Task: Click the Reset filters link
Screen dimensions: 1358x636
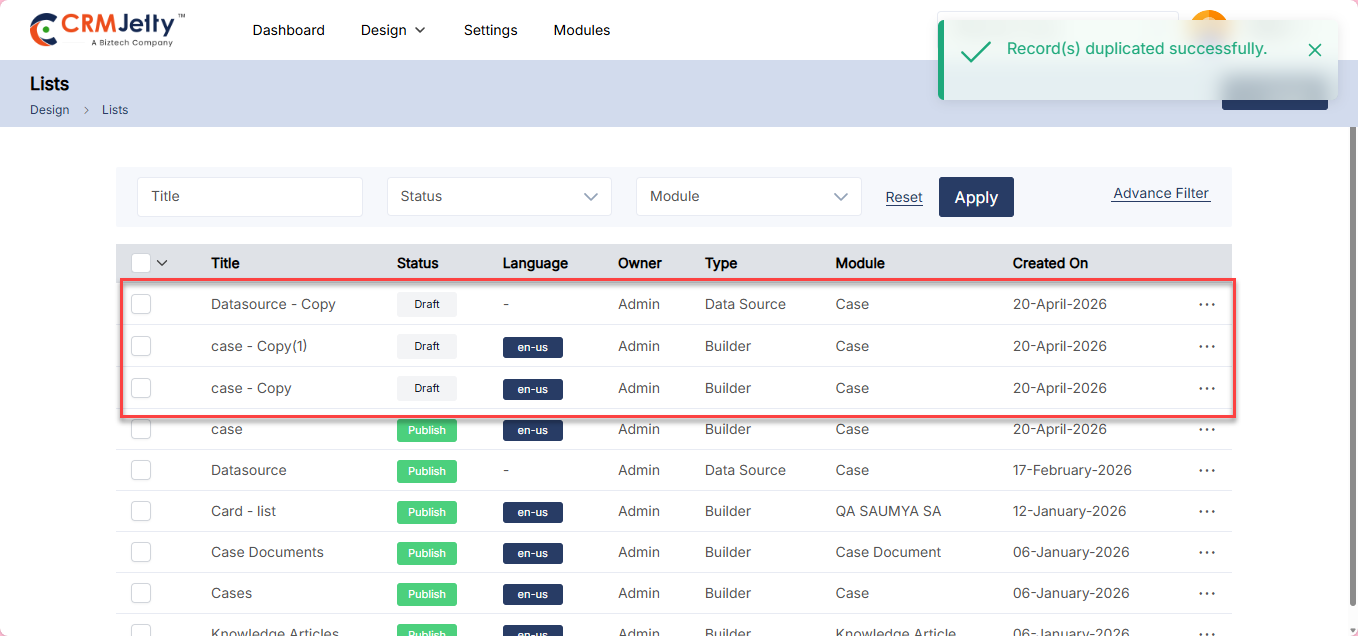Action: point(904,198)
